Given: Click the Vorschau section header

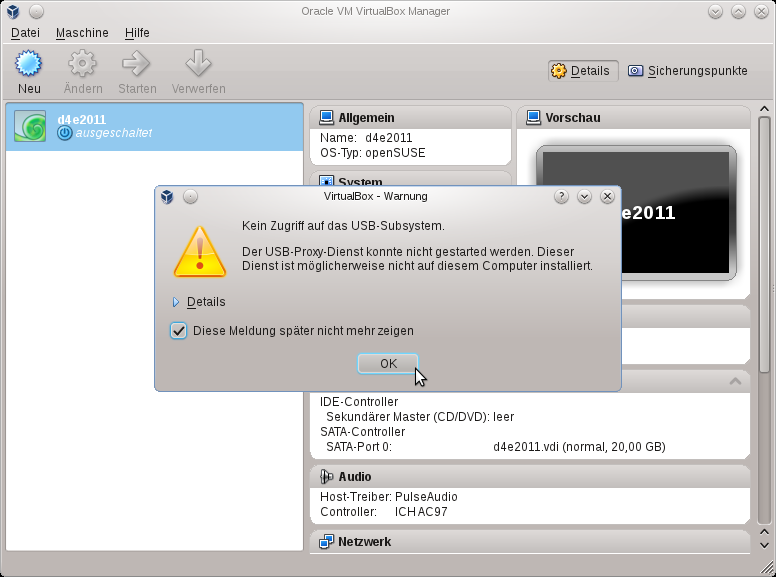Looking at the screenshot, I should tap(633, 118).
